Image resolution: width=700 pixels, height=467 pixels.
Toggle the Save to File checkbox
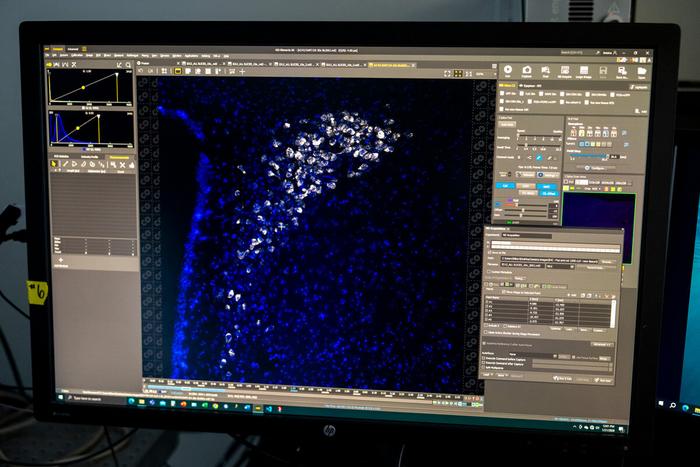click(488, 252)
